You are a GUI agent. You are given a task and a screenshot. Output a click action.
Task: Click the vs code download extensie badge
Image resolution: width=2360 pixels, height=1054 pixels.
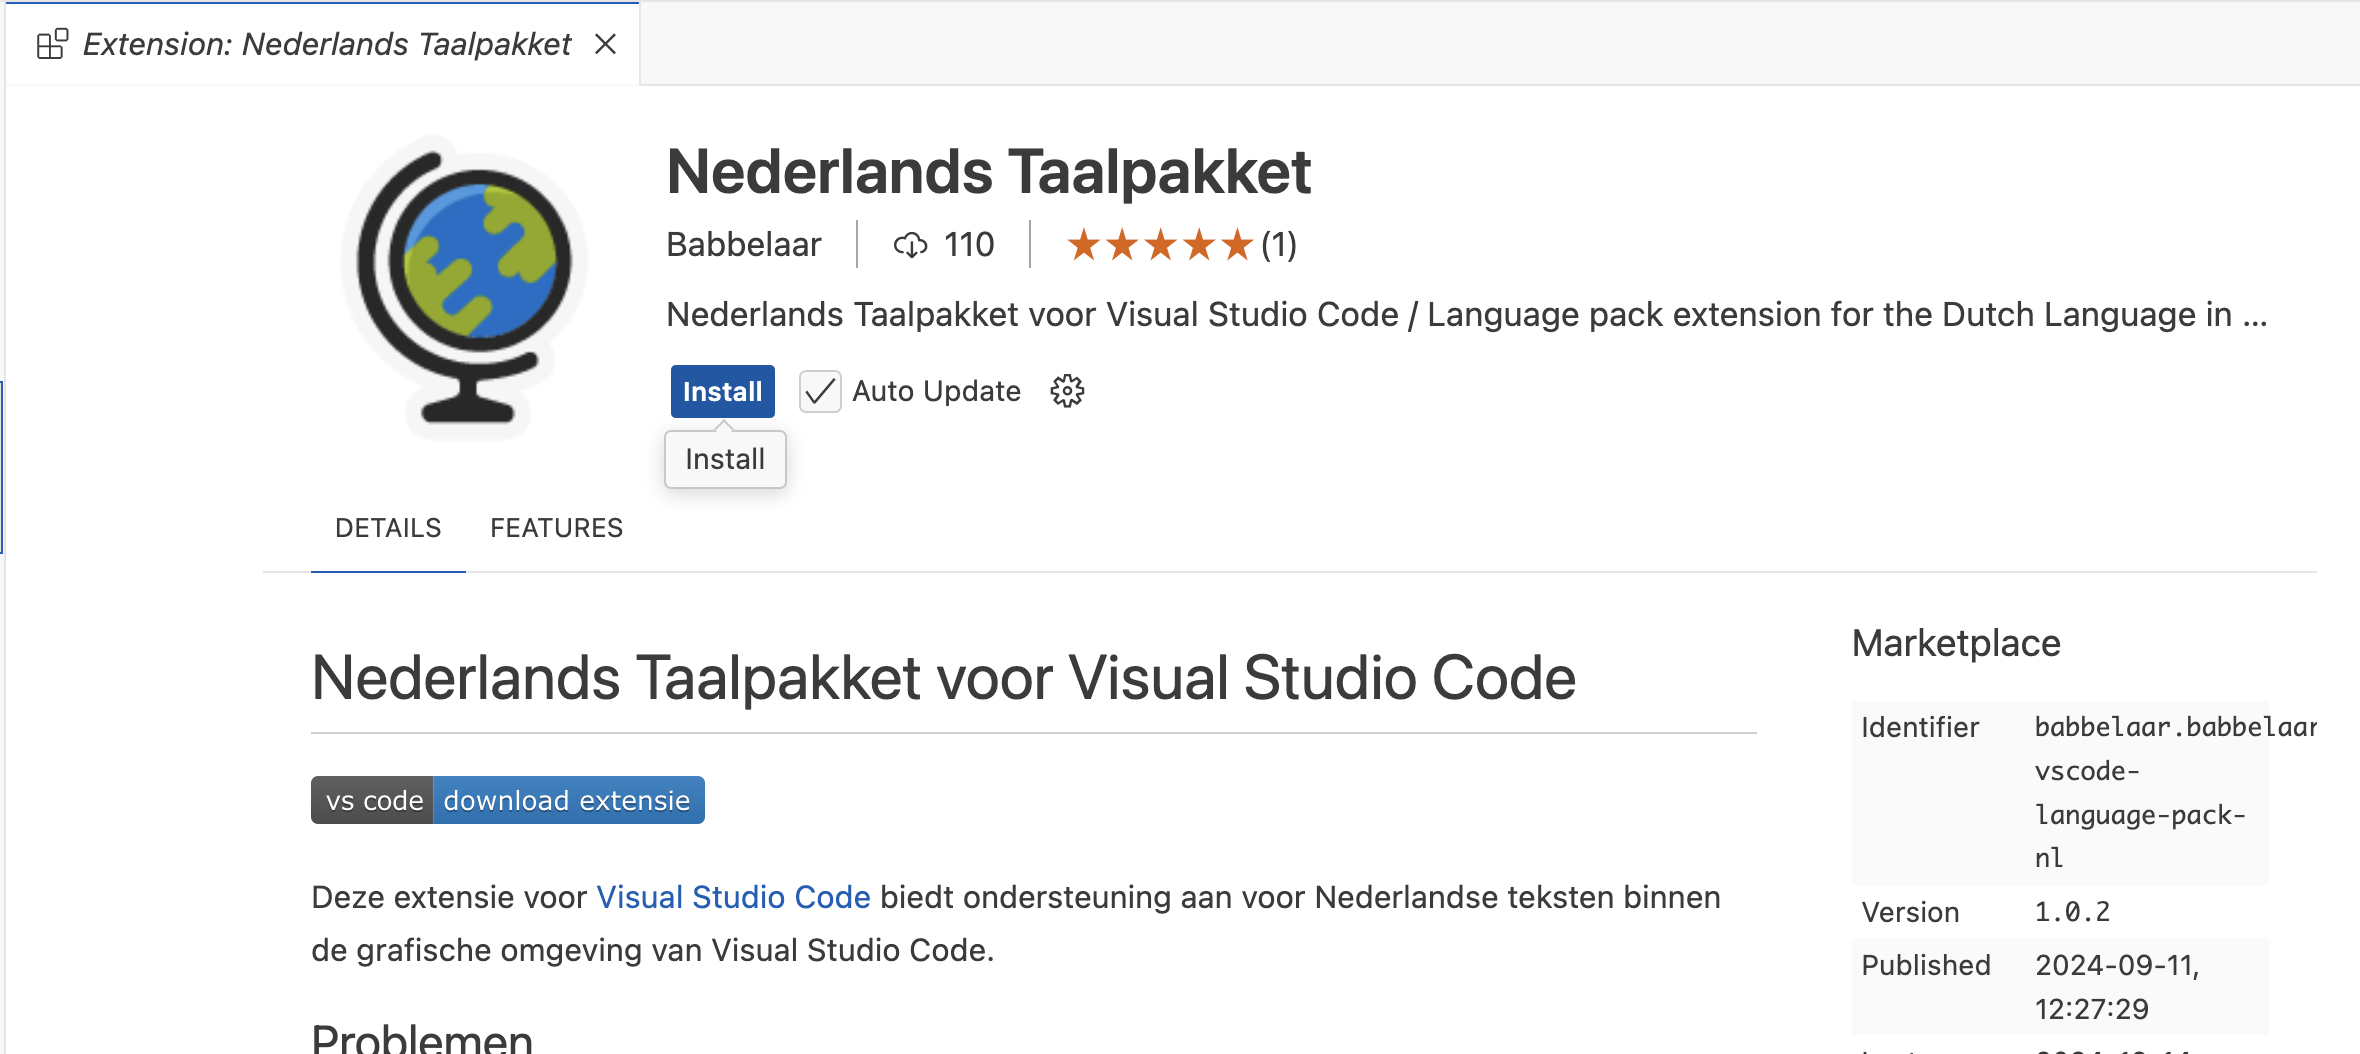point(508,800)
